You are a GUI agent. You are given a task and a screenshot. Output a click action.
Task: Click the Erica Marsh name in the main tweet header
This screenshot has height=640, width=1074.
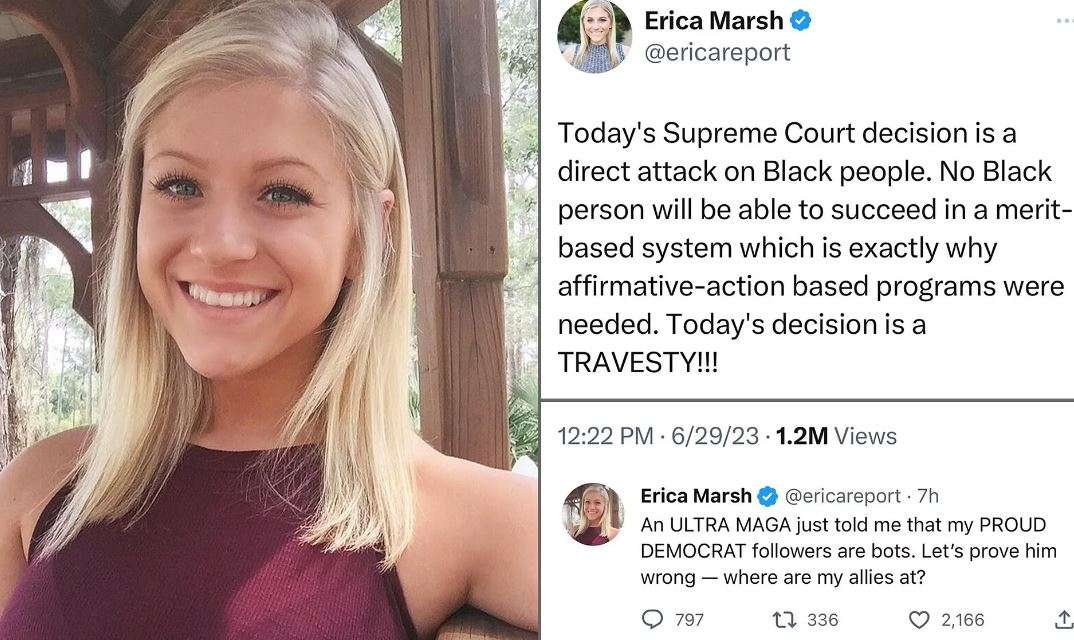click(x=714, y=21)
